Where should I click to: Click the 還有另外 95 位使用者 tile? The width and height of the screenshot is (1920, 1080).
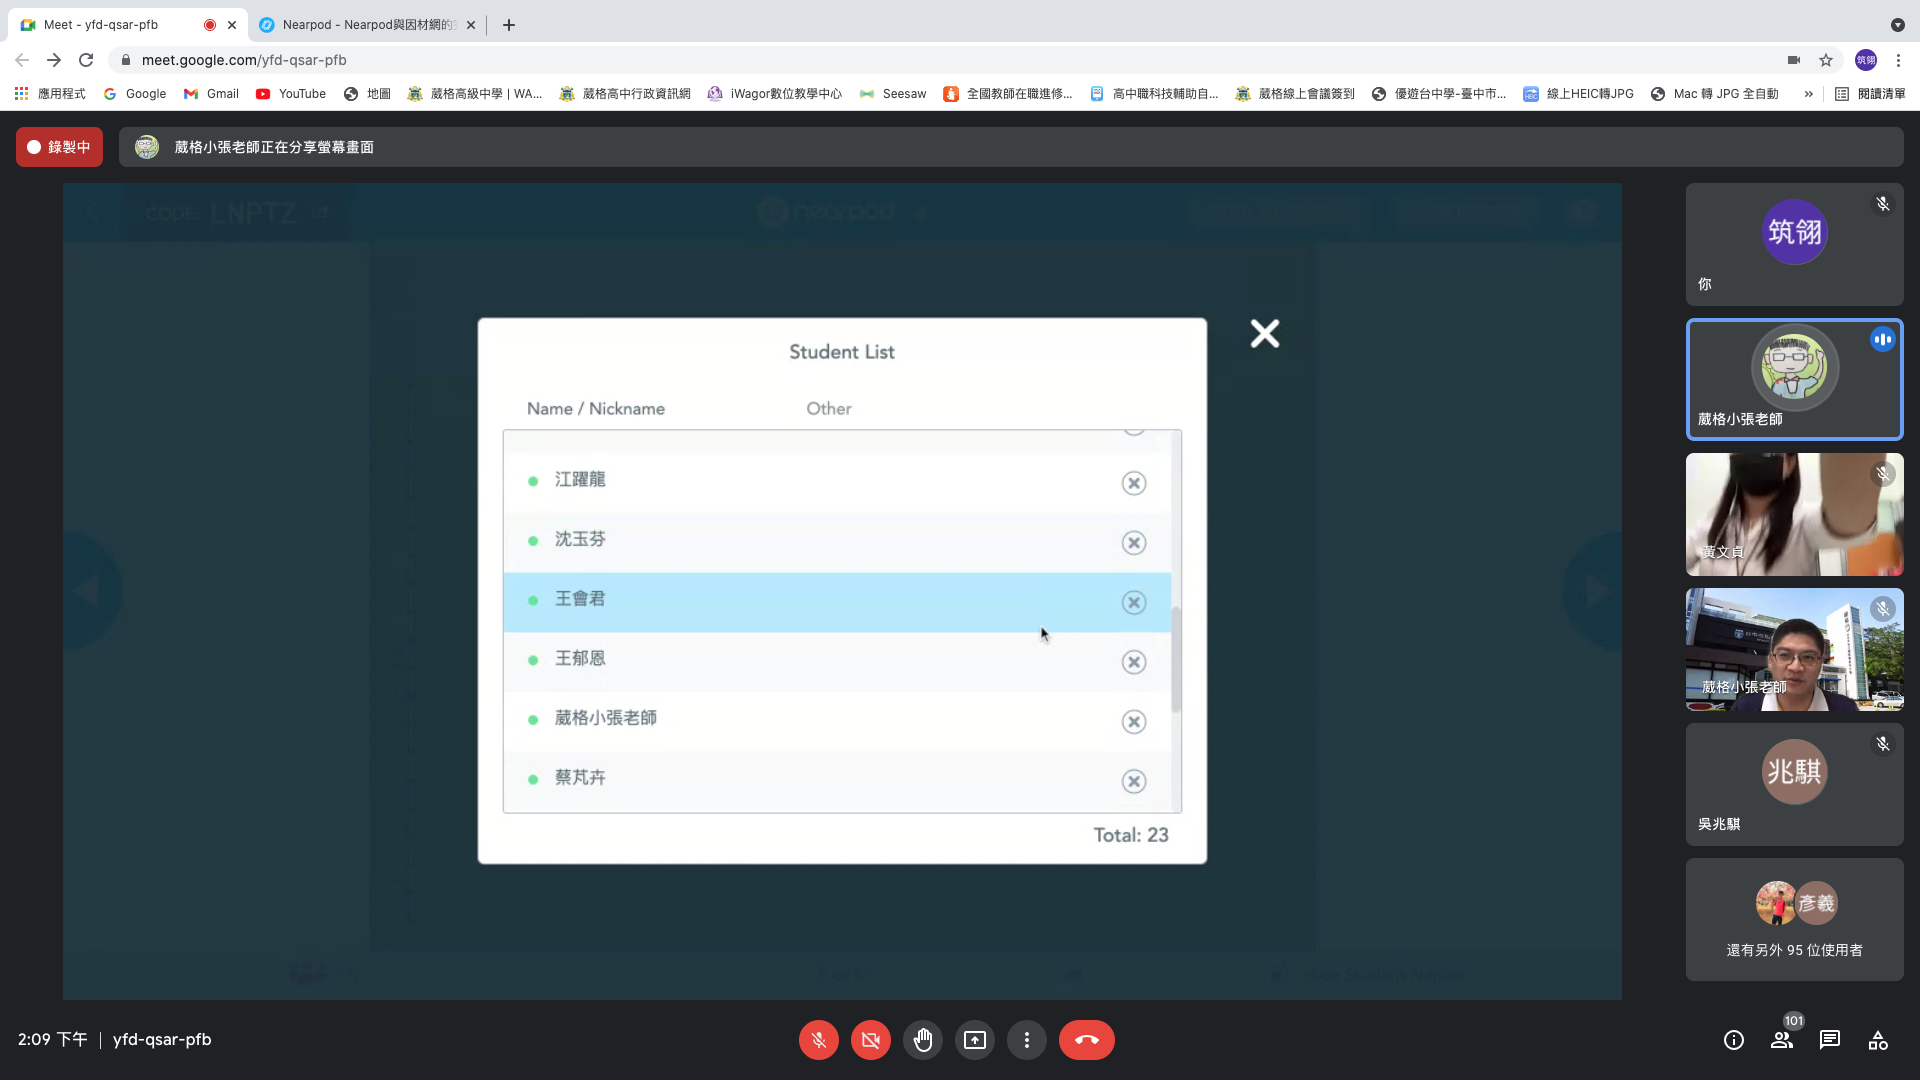(x=1794, y=919)
